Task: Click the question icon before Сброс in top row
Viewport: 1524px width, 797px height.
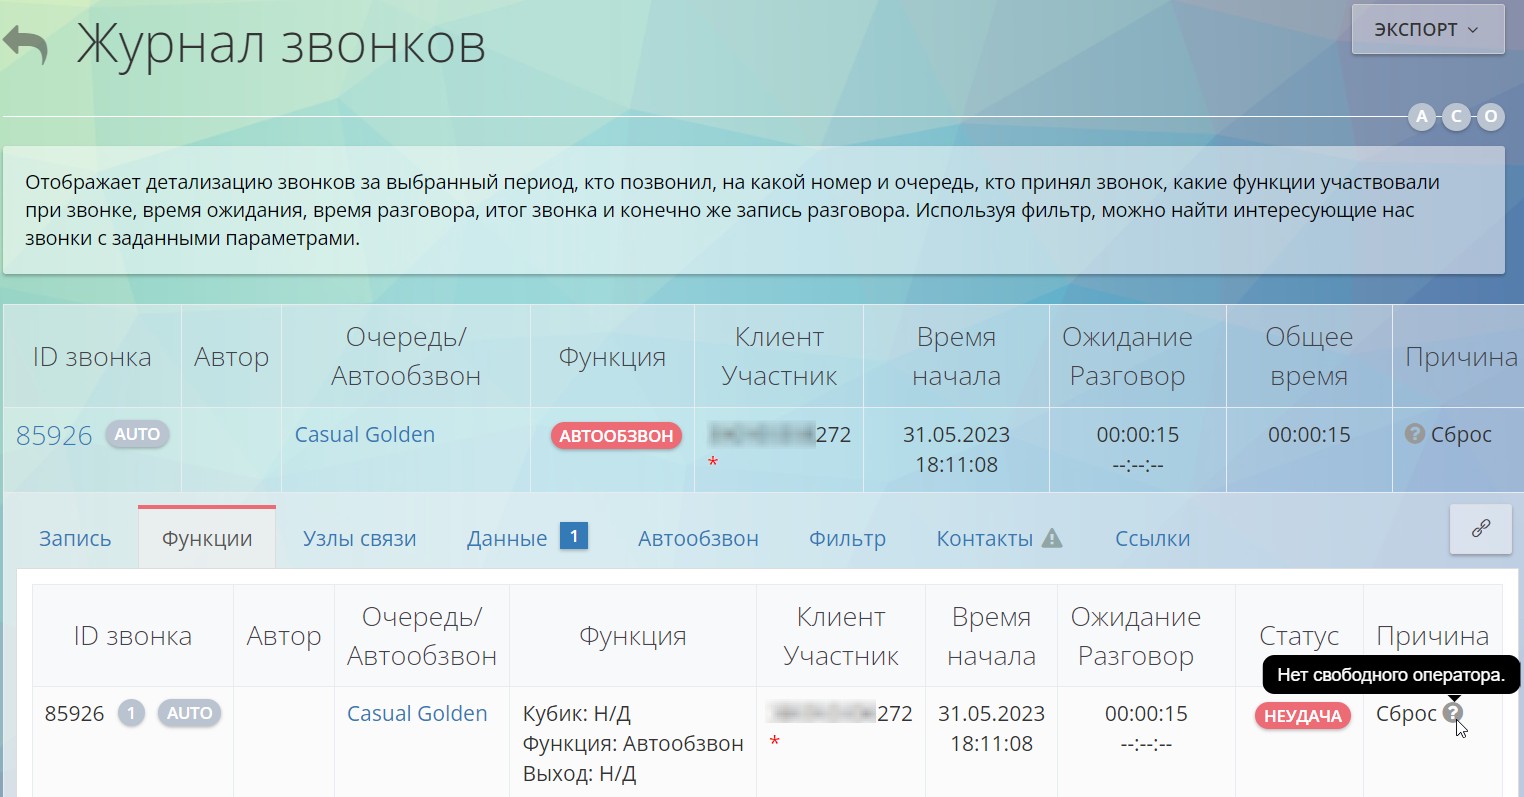Action: (1414, 434)
